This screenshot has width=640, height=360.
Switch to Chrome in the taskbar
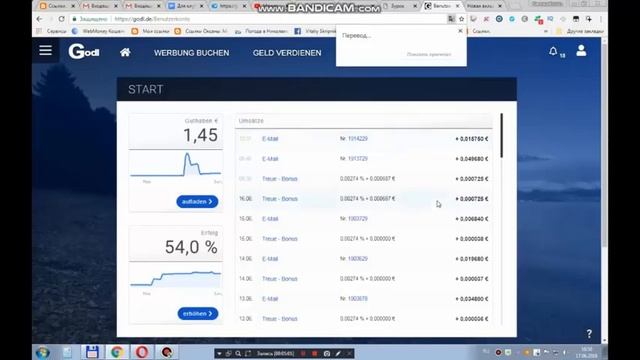[x=117, y=352]
